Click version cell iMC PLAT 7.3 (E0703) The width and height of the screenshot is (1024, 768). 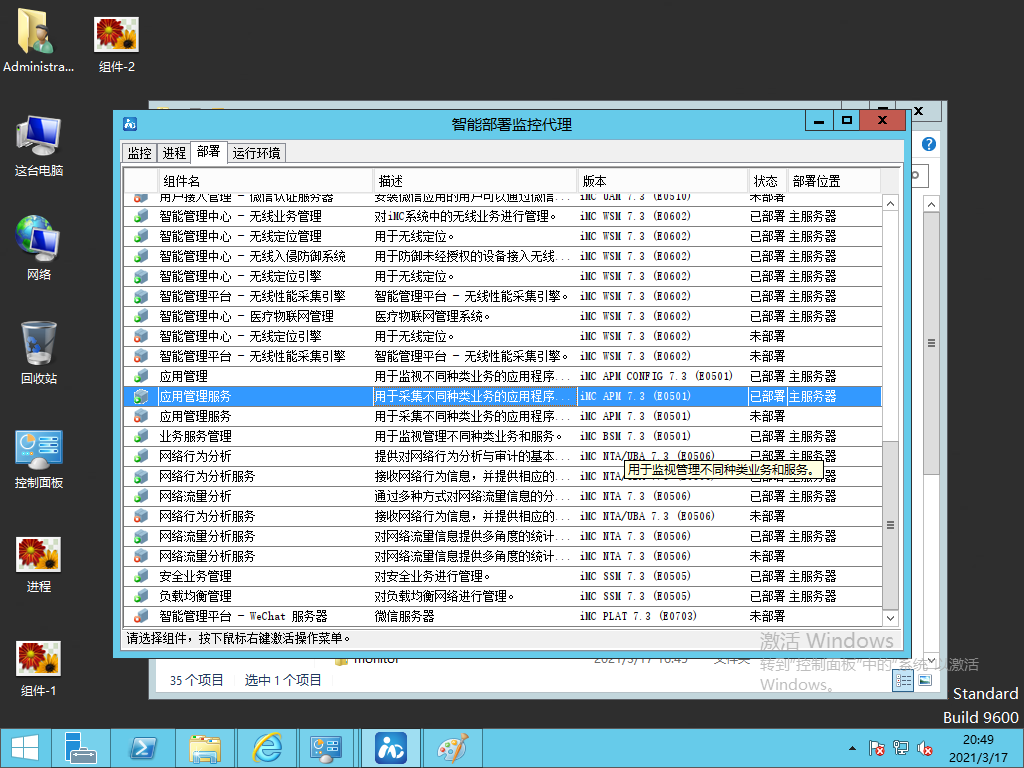pyautogui.click(x=638, y=616)
